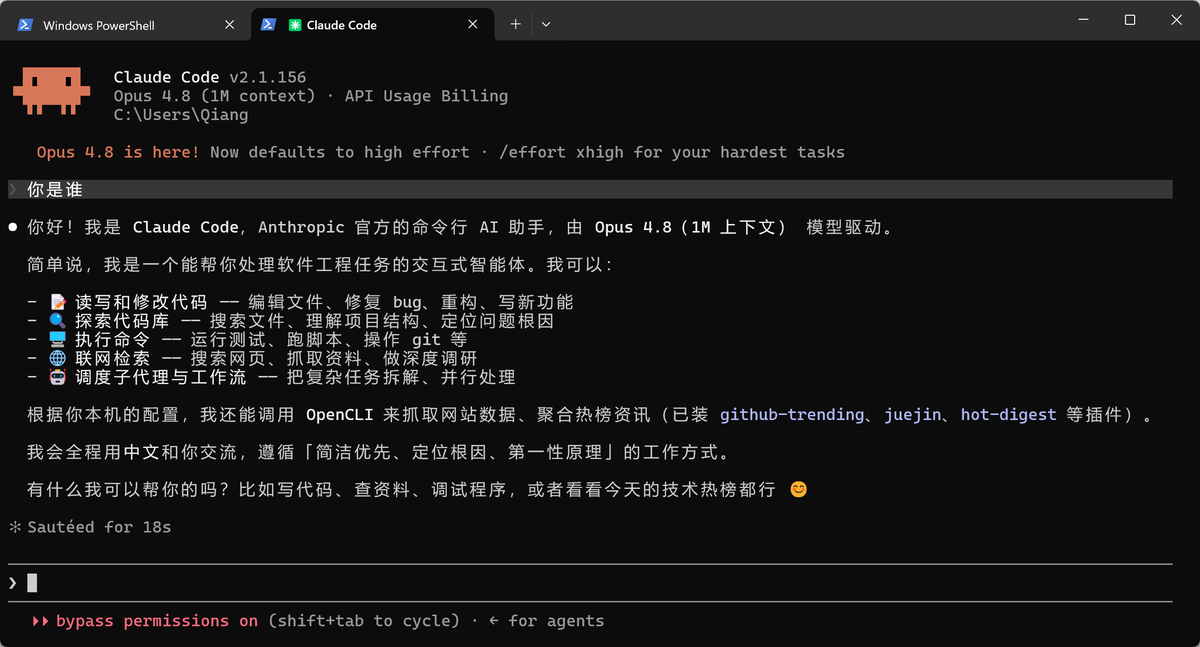Click the 'juejin' plugin name
The height and width of the screenshot is (647, 1200).
(x=912, y=414)
